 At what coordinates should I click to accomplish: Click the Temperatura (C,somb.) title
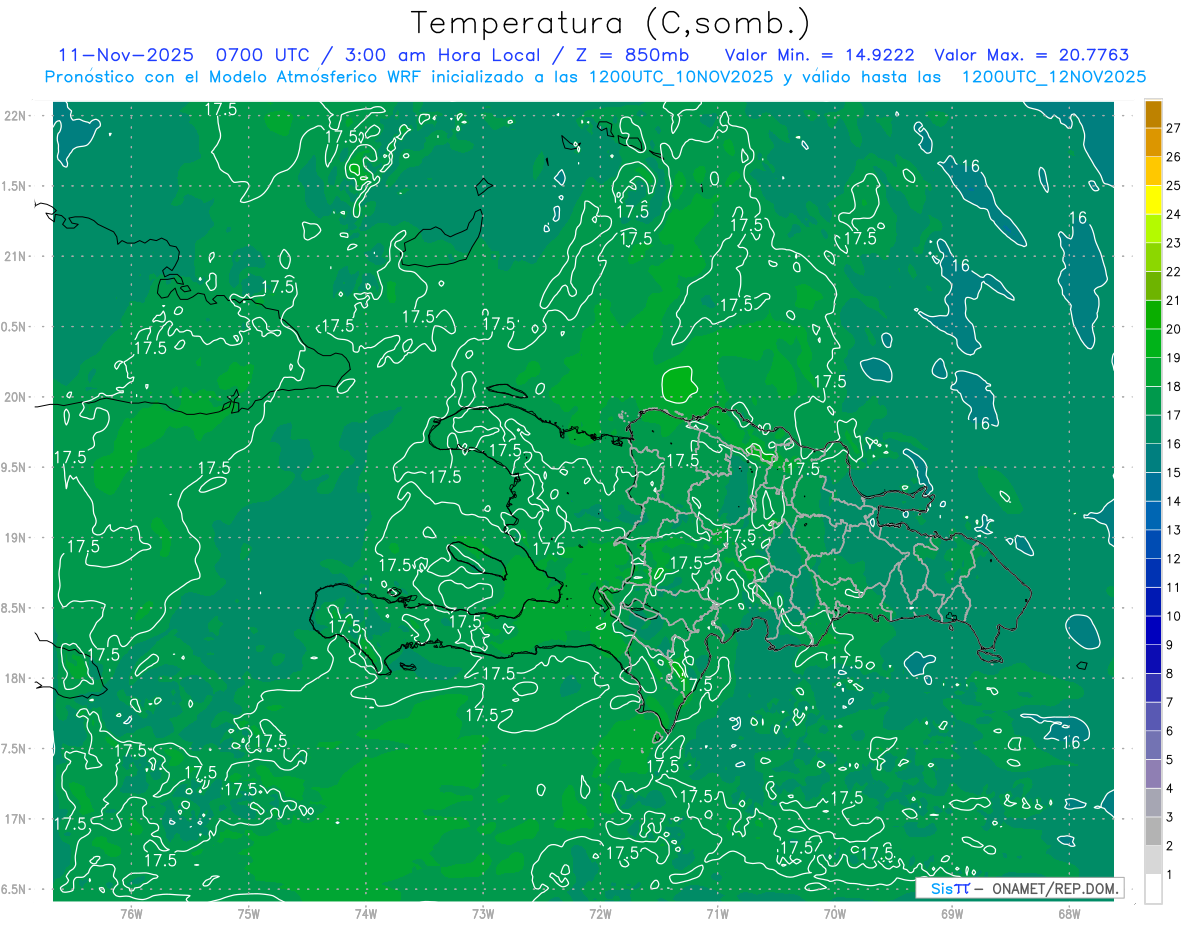tap(611, 23)
